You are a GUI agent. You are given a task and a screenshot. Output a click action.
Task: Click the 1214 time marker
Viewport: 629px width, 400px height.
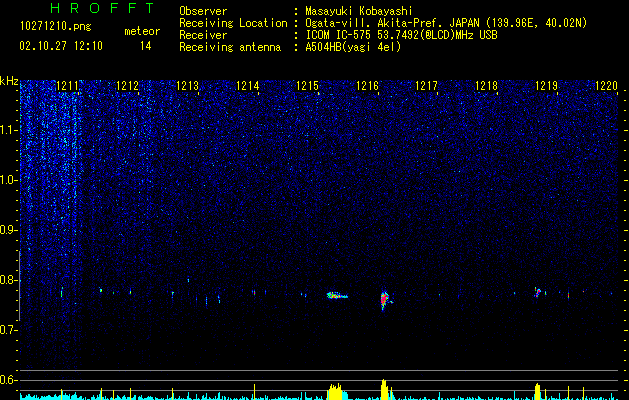[x=248, y=86]
